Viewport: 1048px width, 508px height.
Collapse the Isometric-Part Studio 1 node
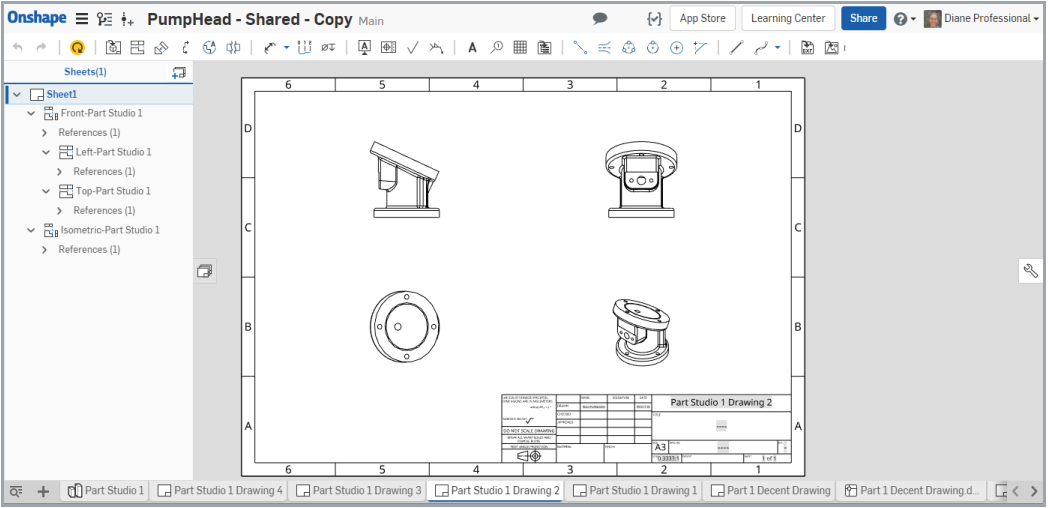point(31,231)
